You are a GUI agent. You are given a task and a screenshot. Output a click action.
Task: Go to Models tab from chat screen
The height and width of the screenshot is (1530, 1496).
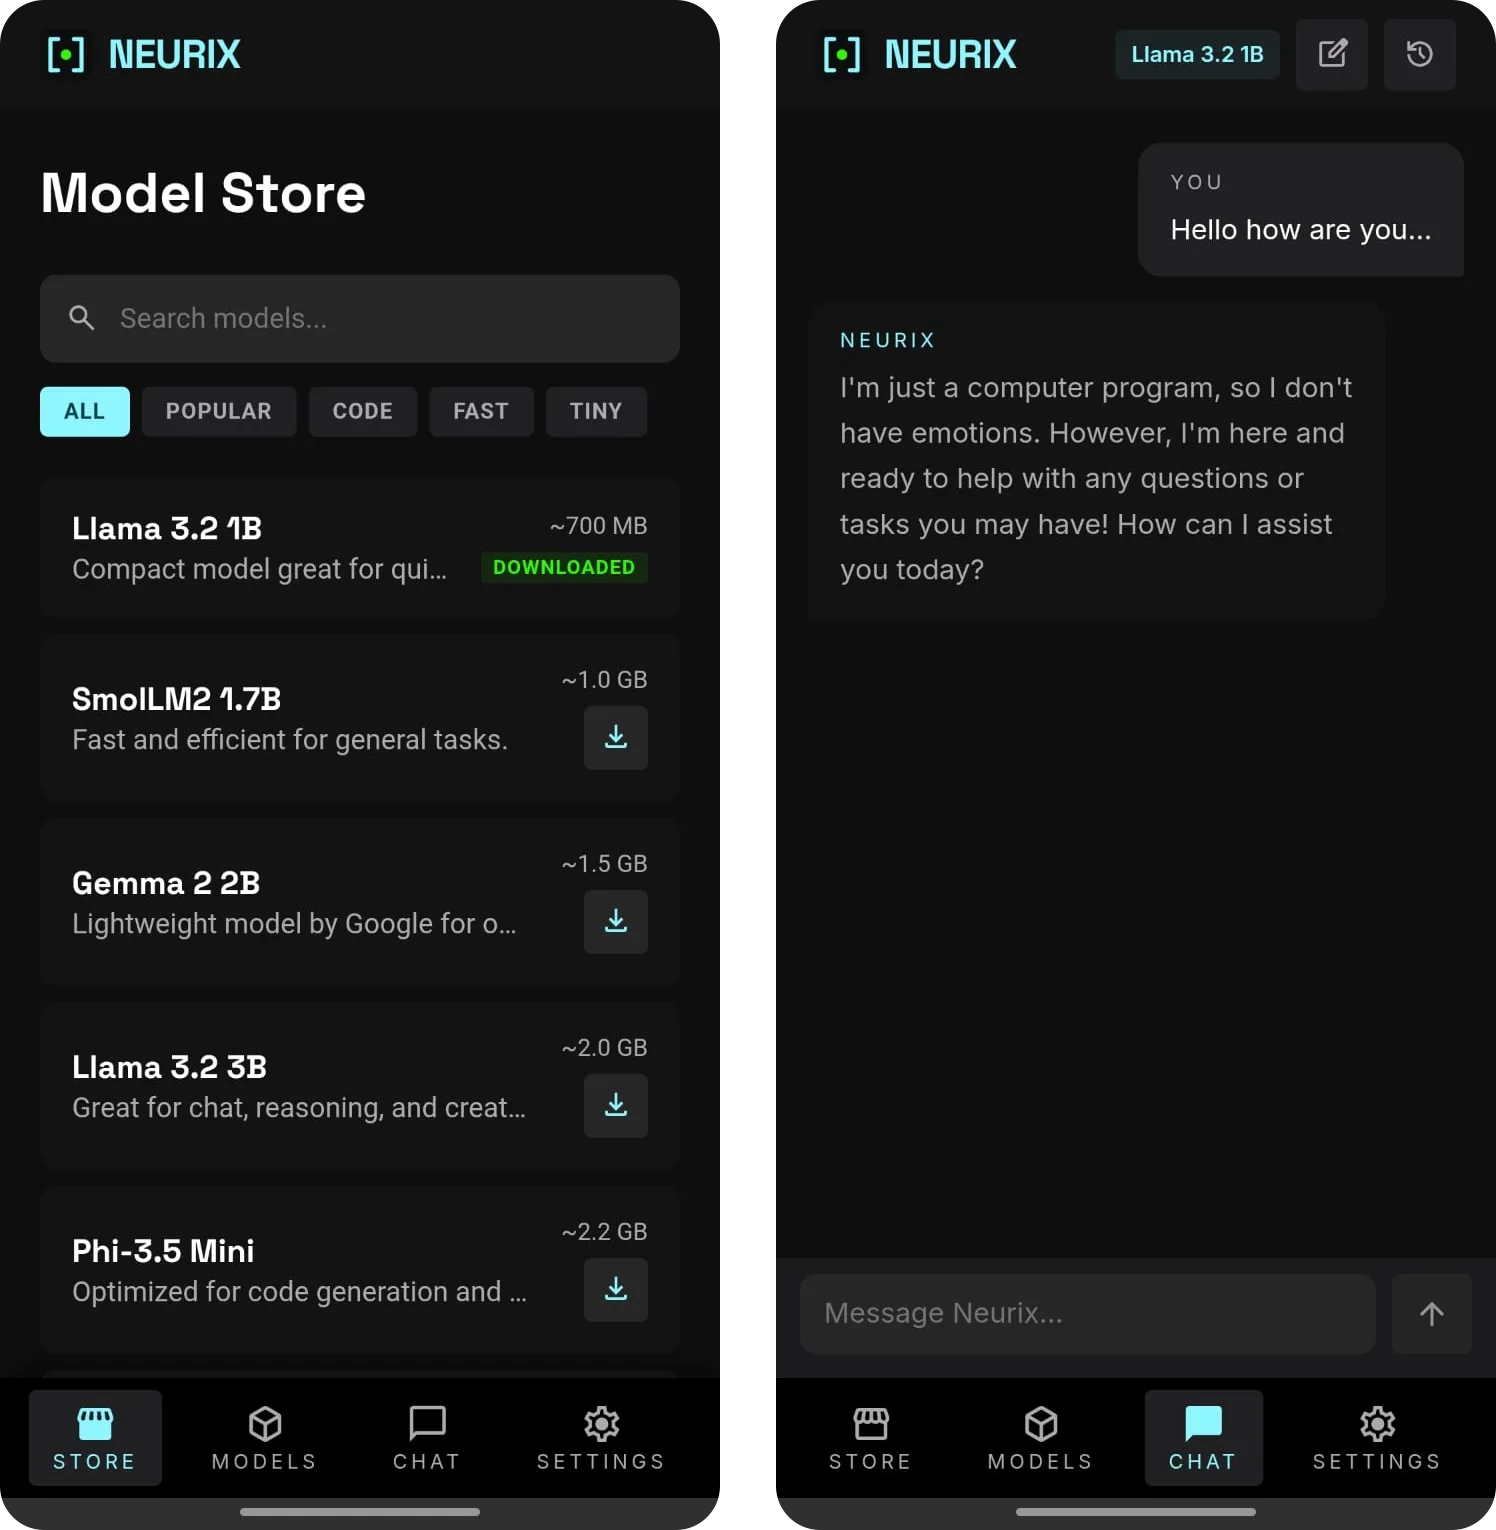pyautogui.click(x=1041, y=1438)
